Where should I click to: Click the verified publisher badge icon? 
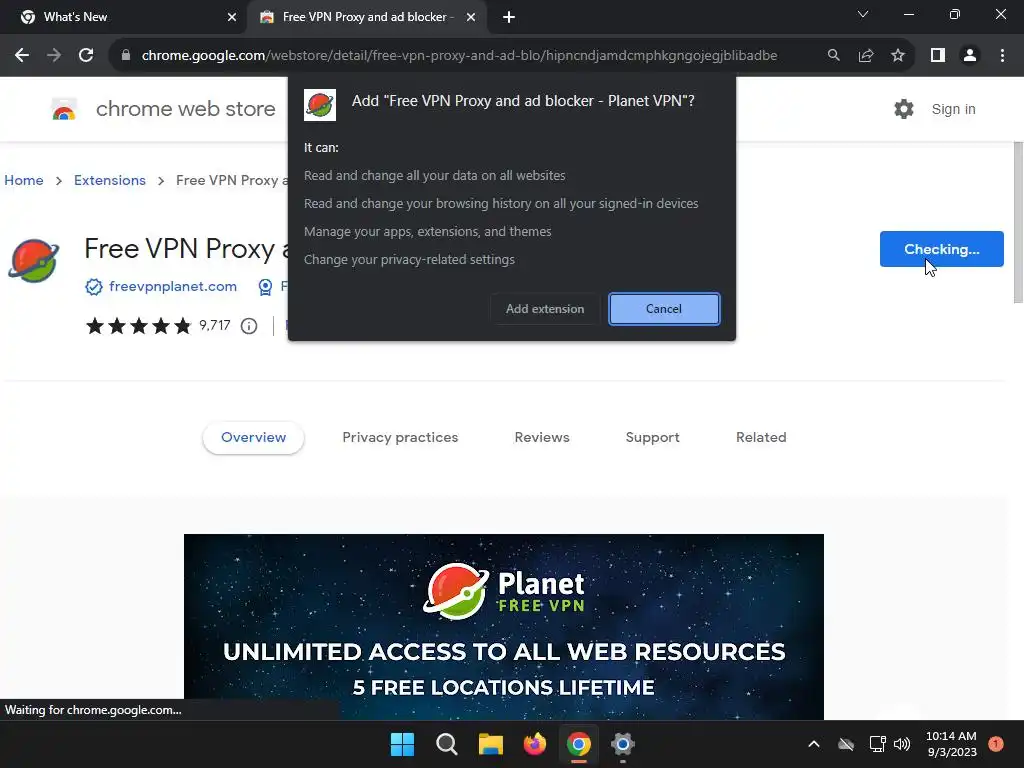(x=94, y=287)
